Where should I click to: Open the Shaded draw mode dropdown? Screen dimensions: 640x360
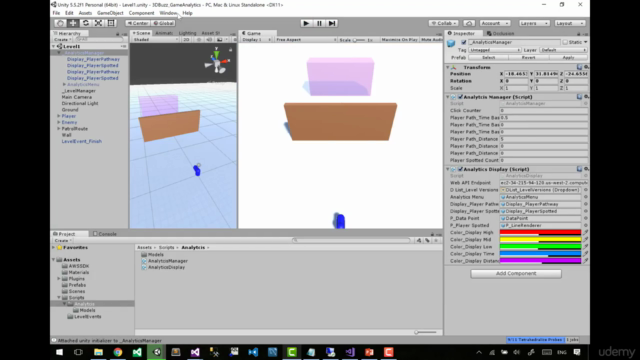[156, 40]
